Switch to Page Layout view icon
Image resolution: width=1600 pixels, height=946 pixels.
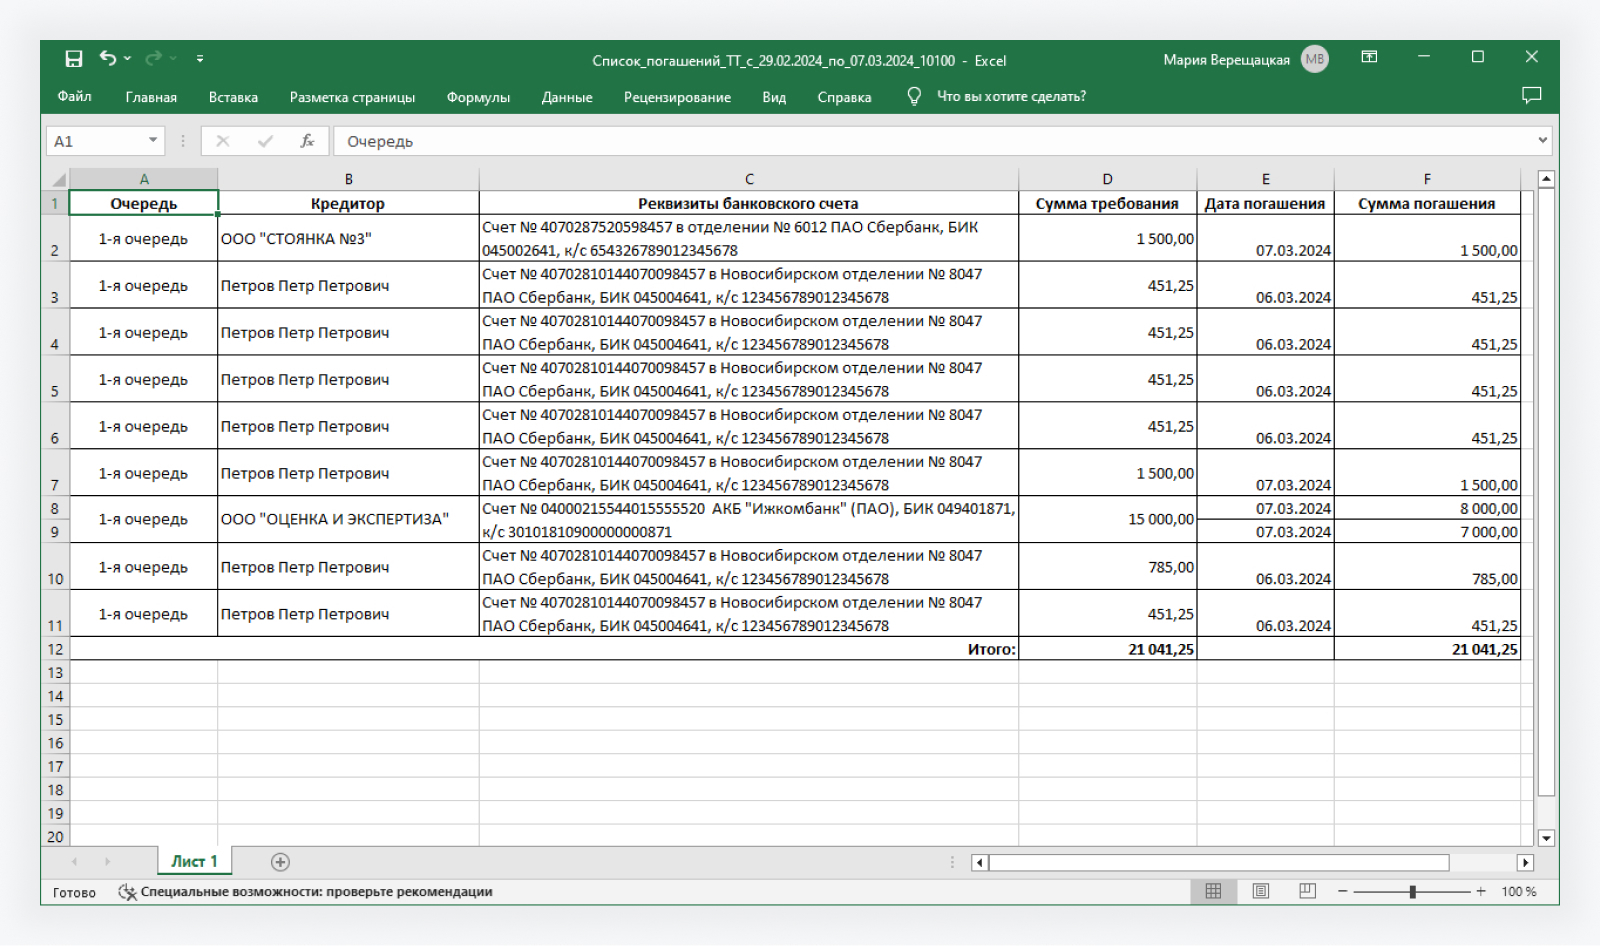pyautogui.click(x=1260, y=891)
